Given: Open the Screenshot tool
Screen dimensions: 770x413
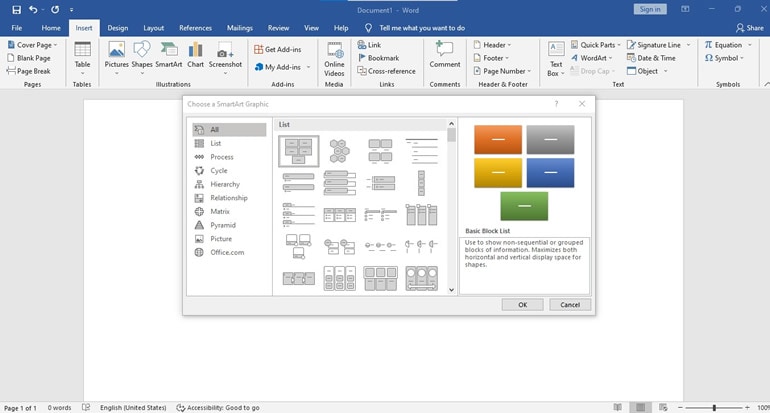Looking at the screenshot, I should tap(225, 58).
